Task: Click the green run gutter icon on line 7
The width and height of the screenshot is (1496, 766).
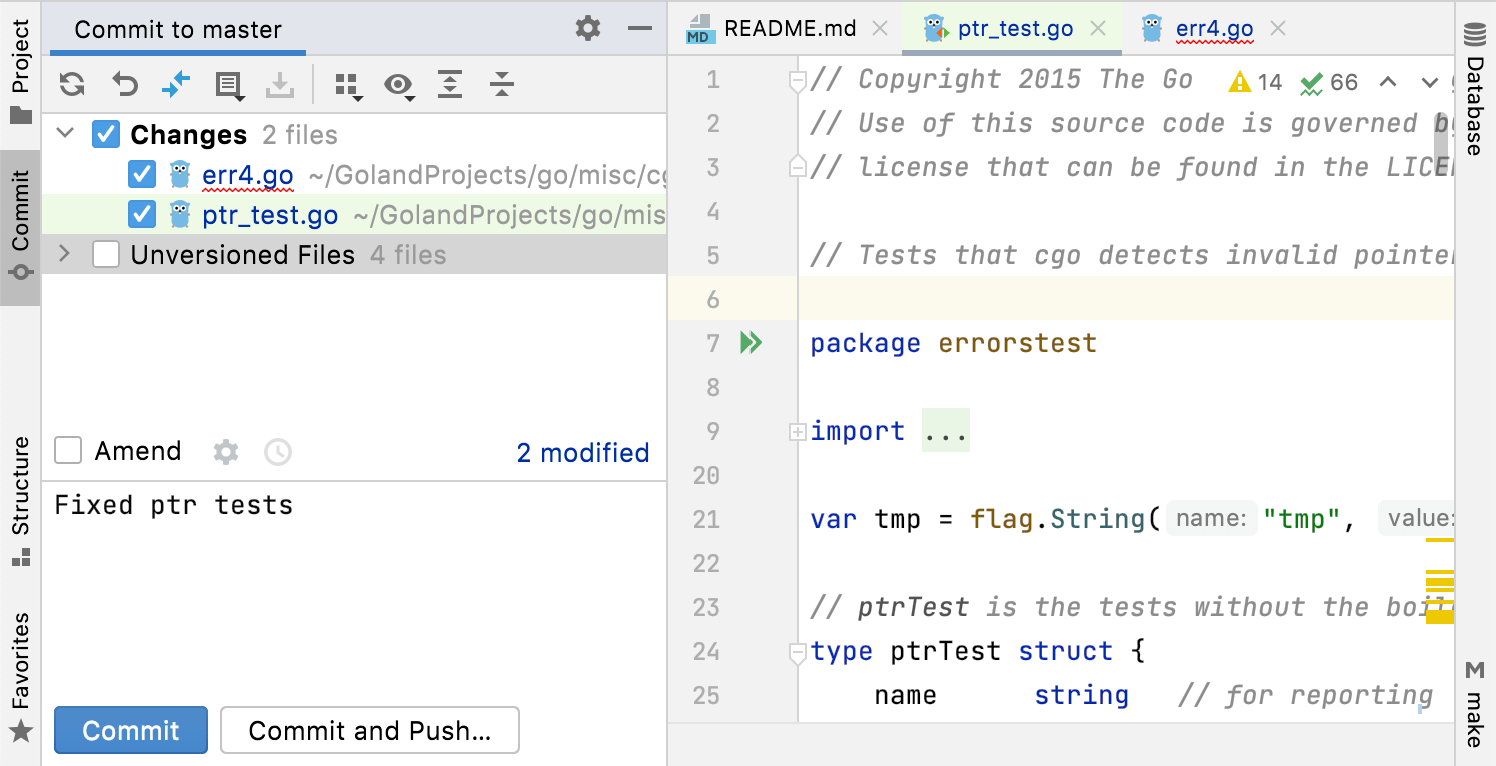Action: 750,343
